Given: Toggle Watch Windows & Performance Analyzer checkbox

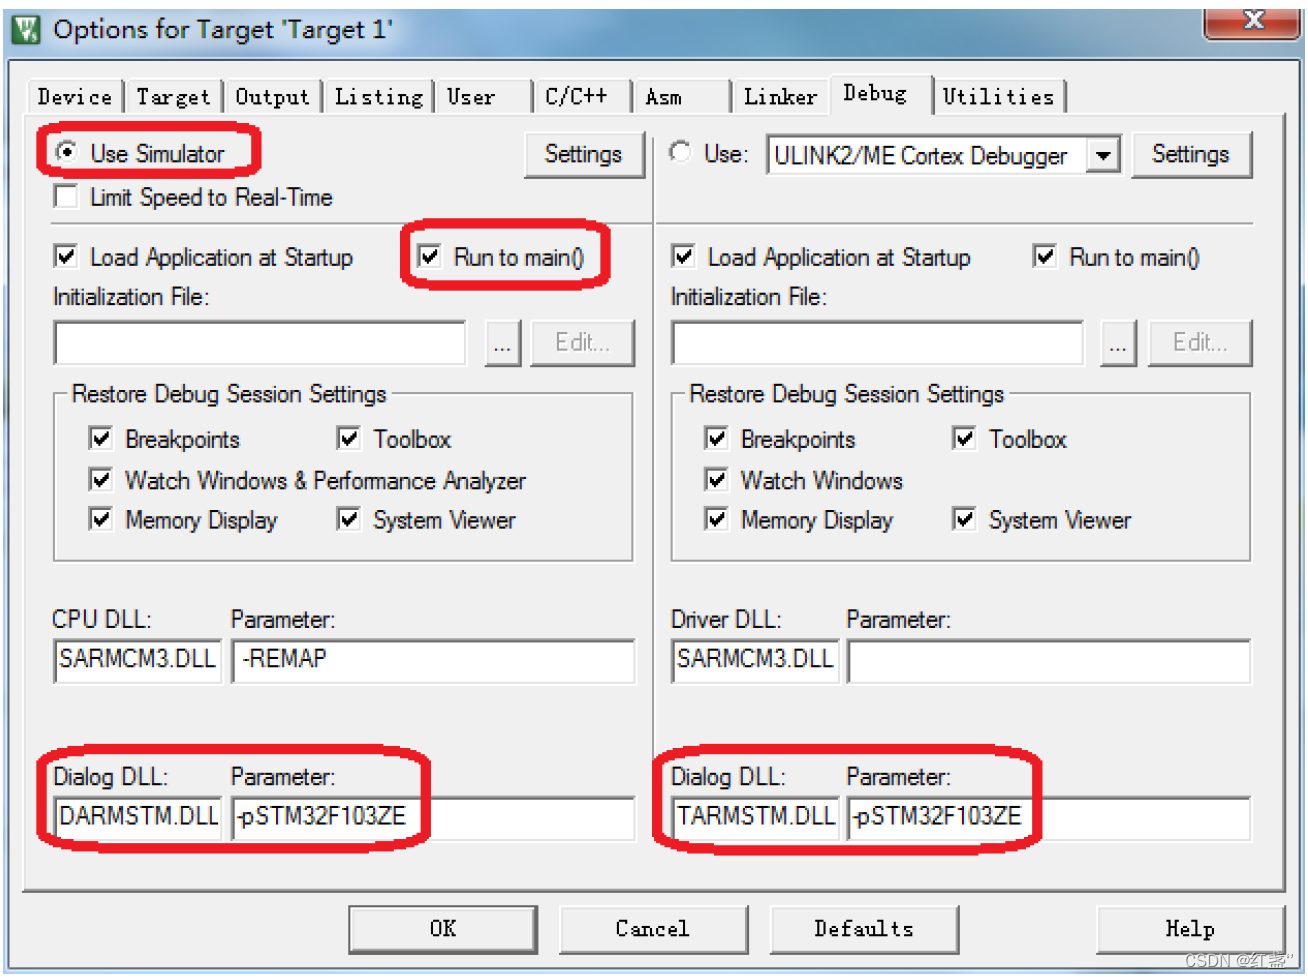Looking at the screenshot, I should click(x=101, y=479).
